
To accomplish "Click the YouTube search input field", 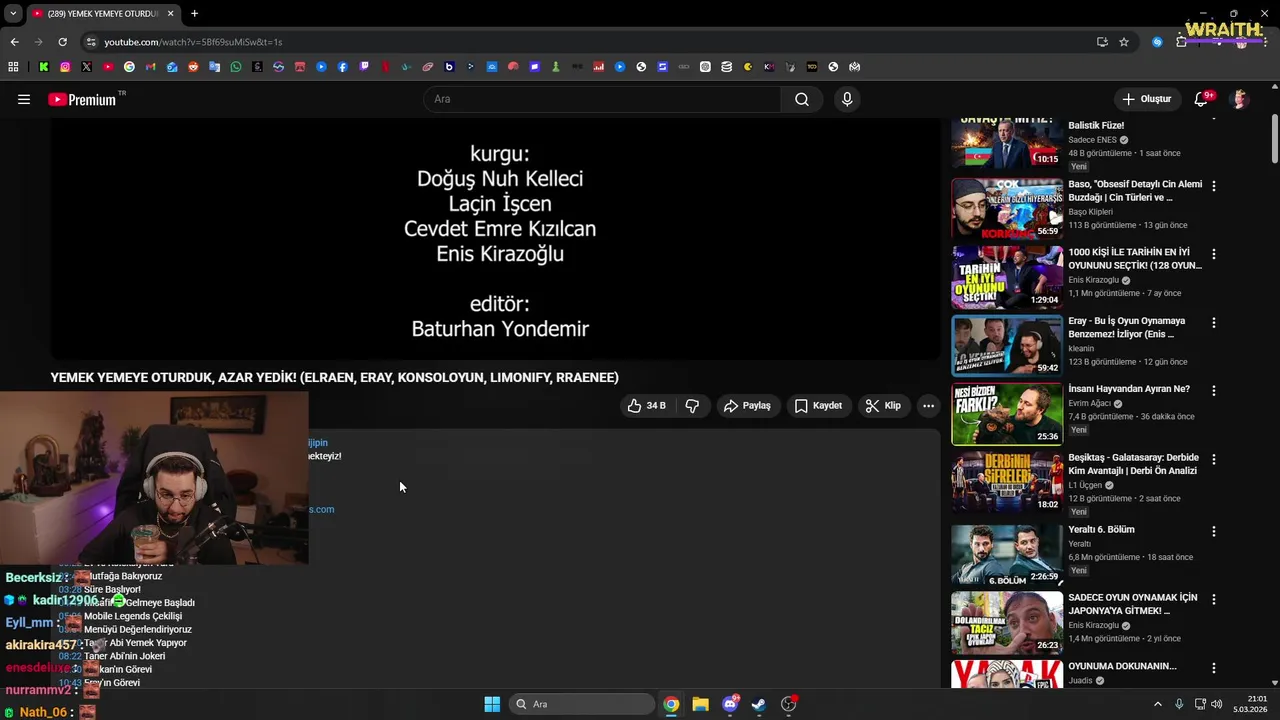I will coord(602,99).
